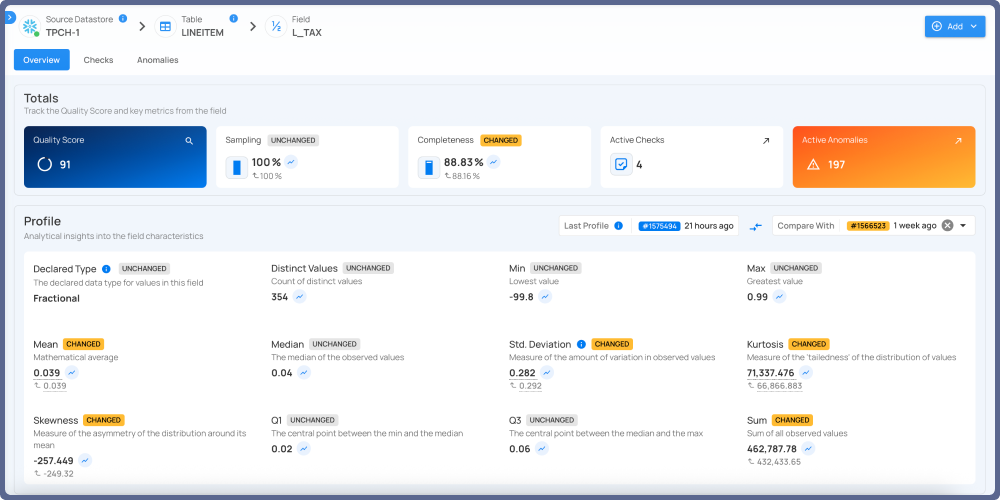
Task: Click the Min value -99.8
Action: point(521,297)
